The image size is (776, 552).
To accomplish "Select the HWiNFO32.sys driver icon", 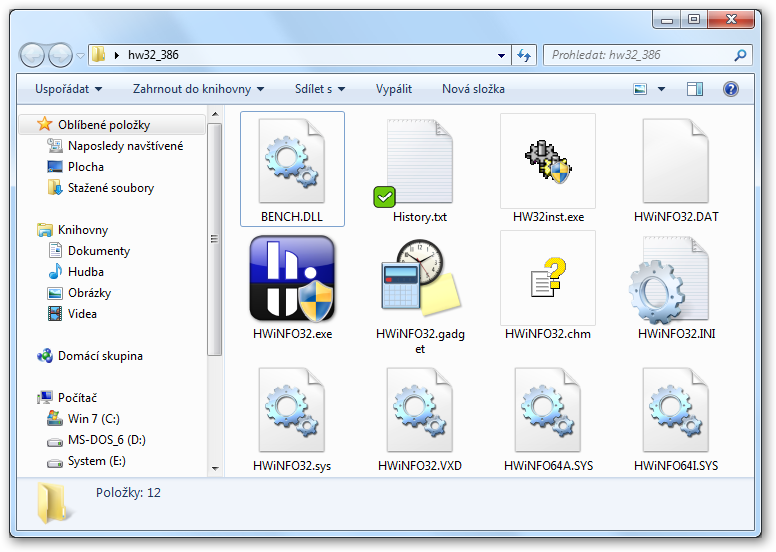I will coord(292,409).
